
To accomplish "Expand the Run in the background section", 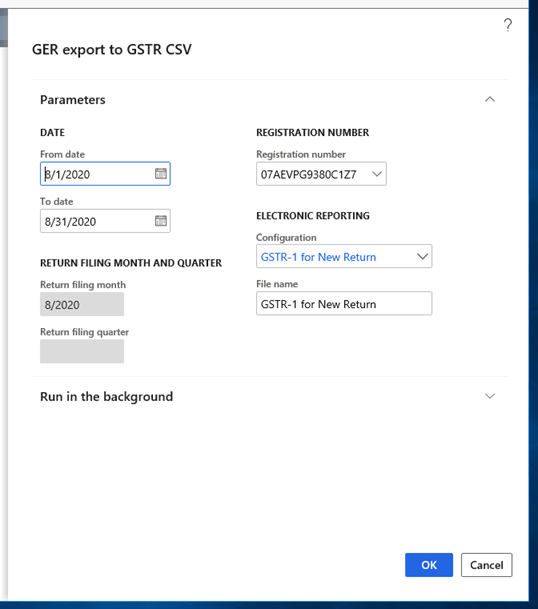I will [x=490, y=396].
